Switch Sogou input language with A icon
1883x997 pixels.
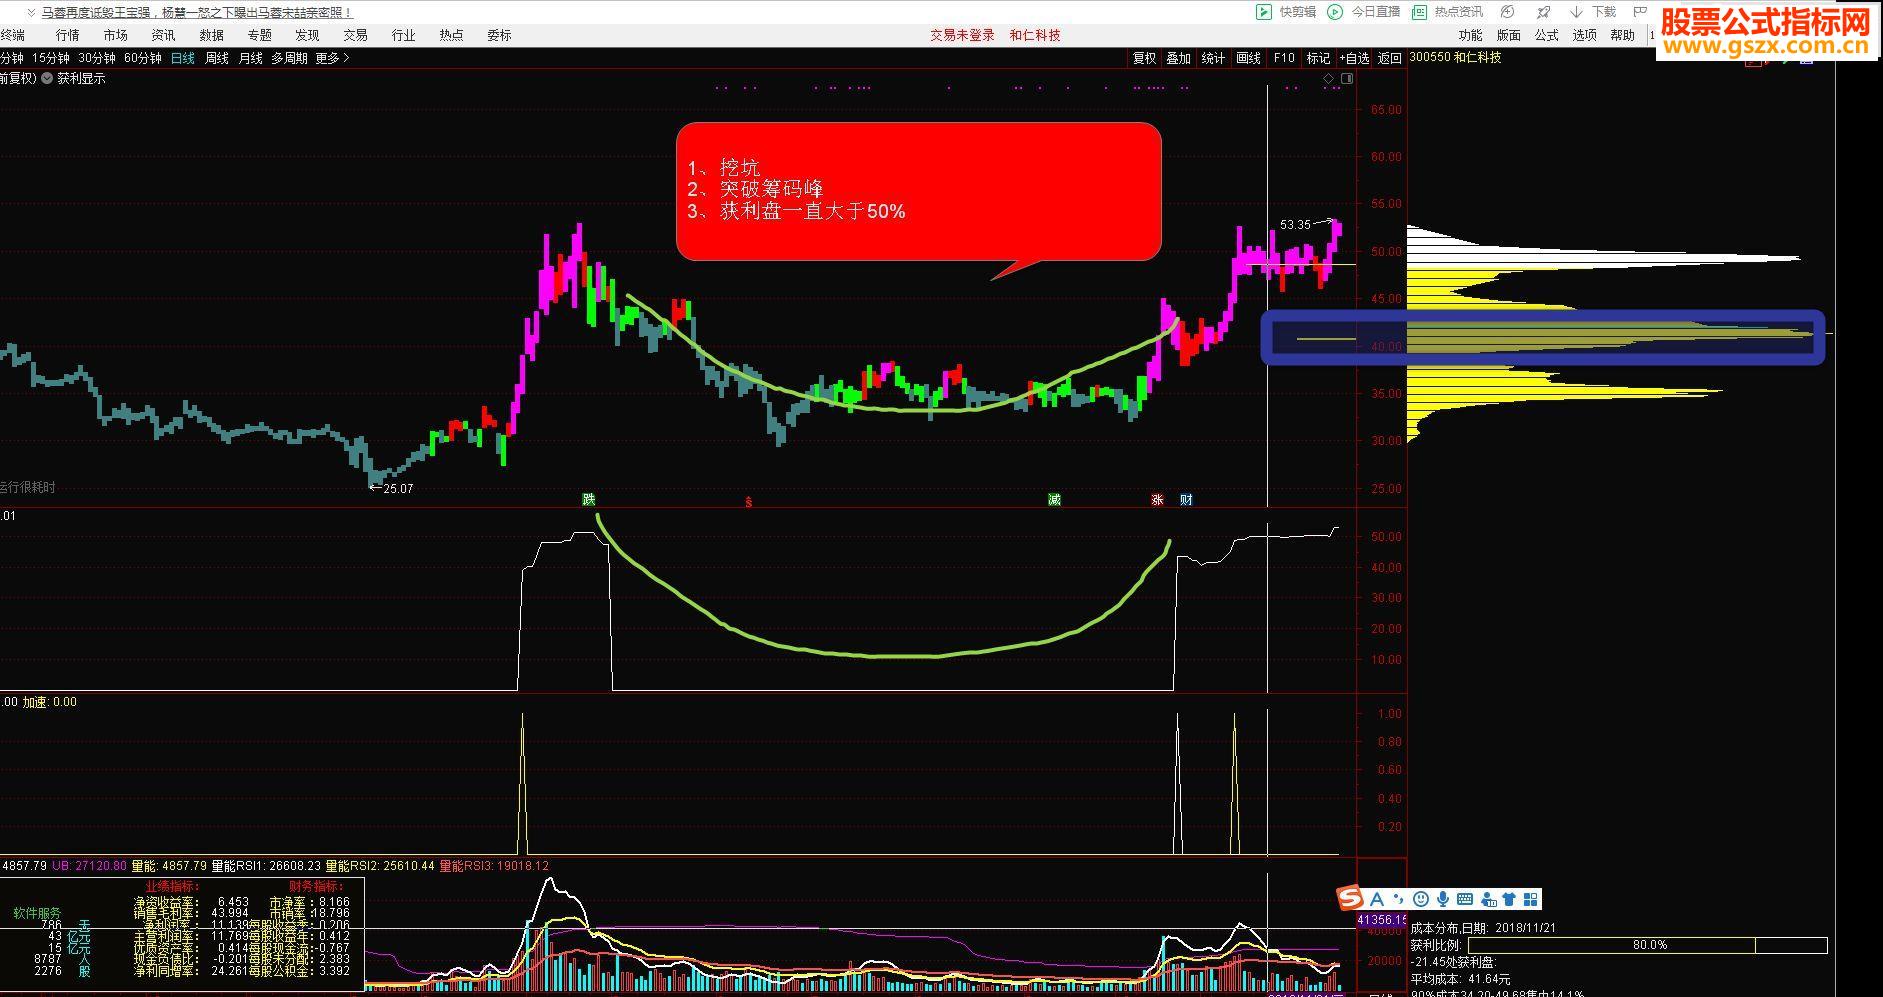1377,899
